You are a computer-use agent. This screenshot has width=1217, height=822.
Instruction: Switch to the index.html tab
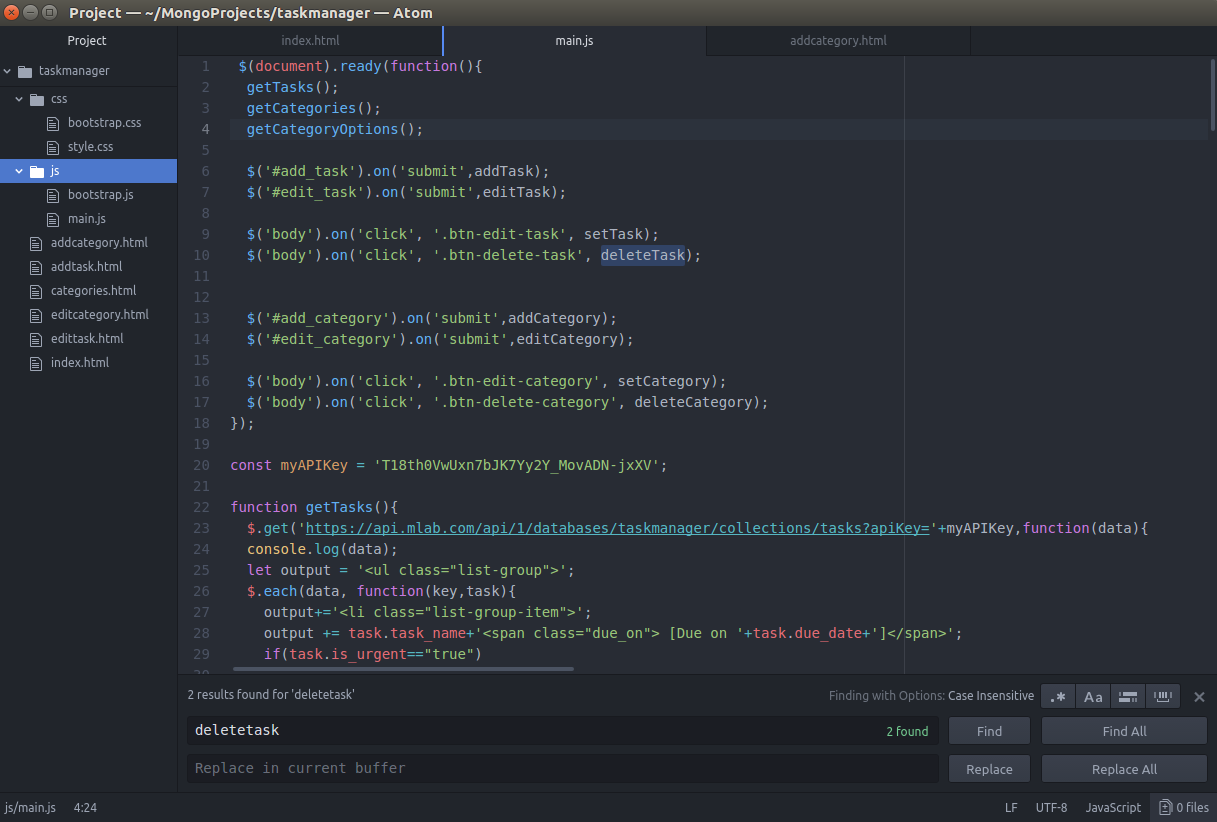pos(310,41)
